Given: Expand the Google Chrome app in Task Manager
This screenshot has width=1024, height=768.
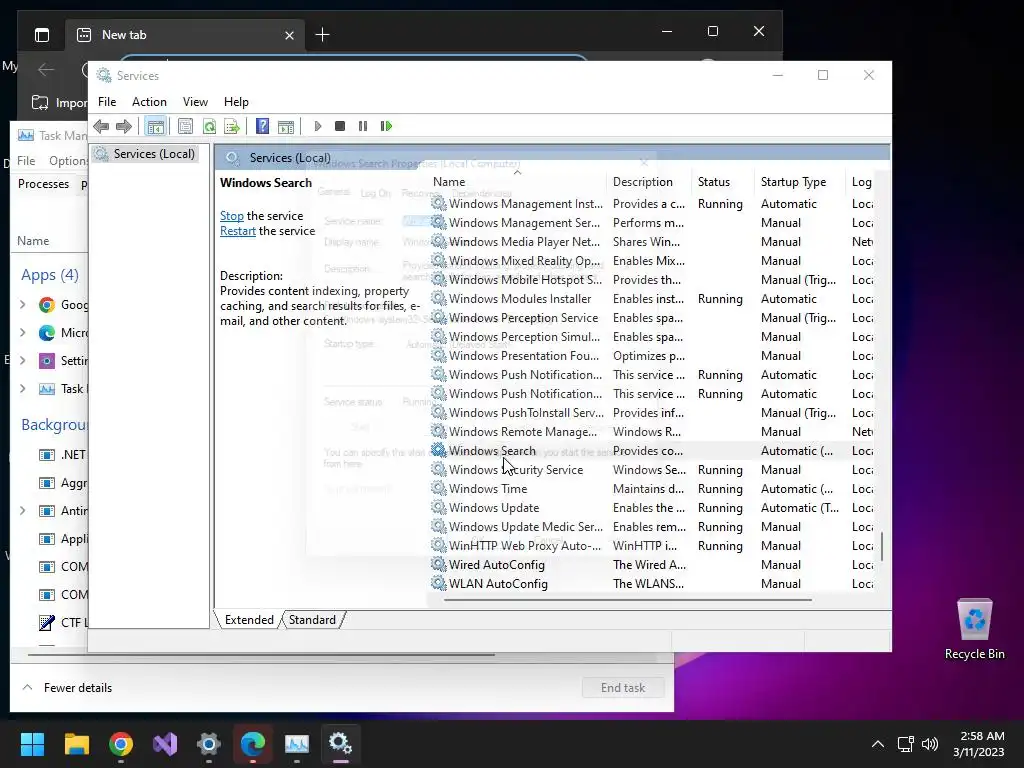Looking at the screenshot, I should [23, 304].
